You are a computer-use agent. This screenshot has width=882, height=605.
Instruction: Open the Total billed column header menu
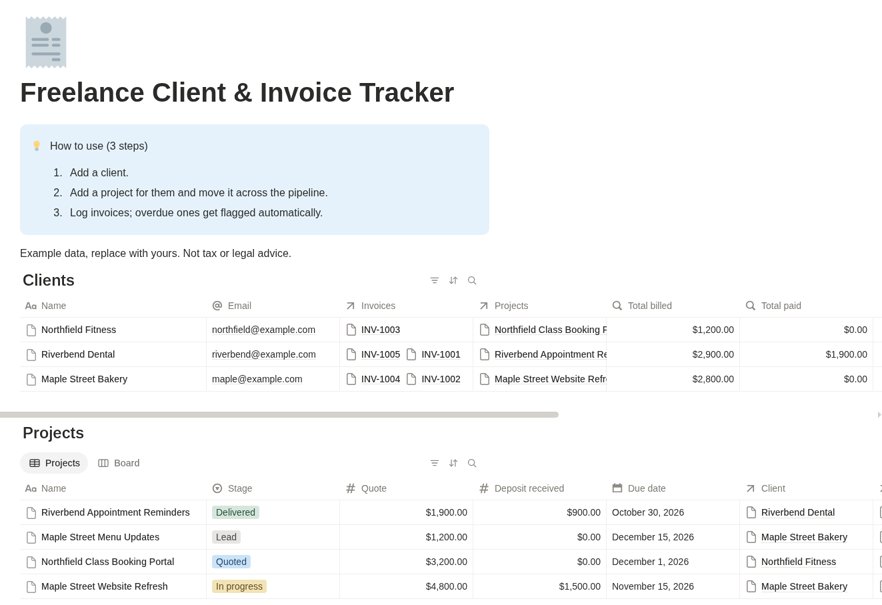(673, 305)
